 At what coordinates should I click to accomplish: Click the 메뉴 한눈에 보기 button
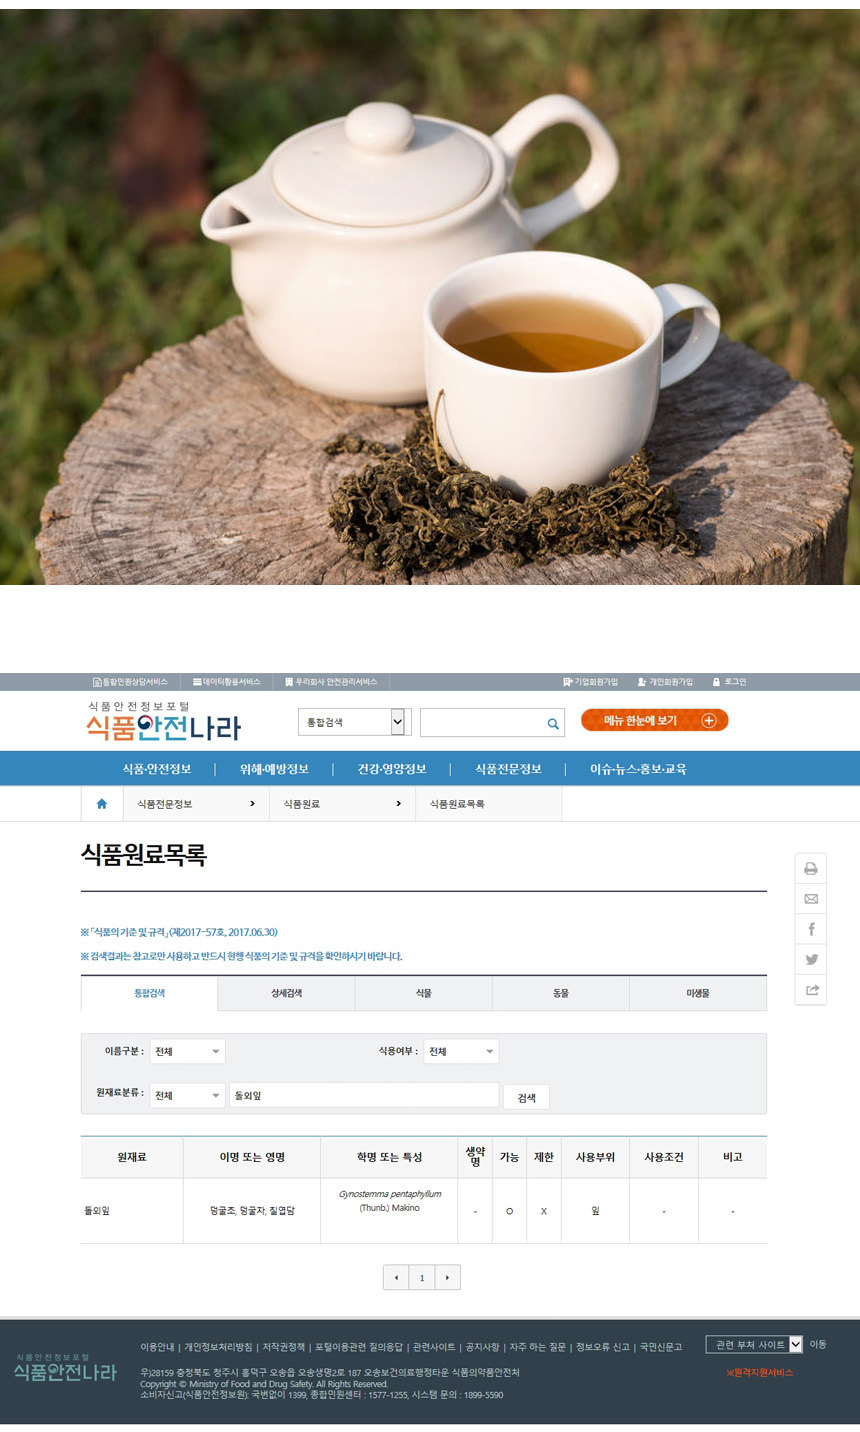pos(654,721)
